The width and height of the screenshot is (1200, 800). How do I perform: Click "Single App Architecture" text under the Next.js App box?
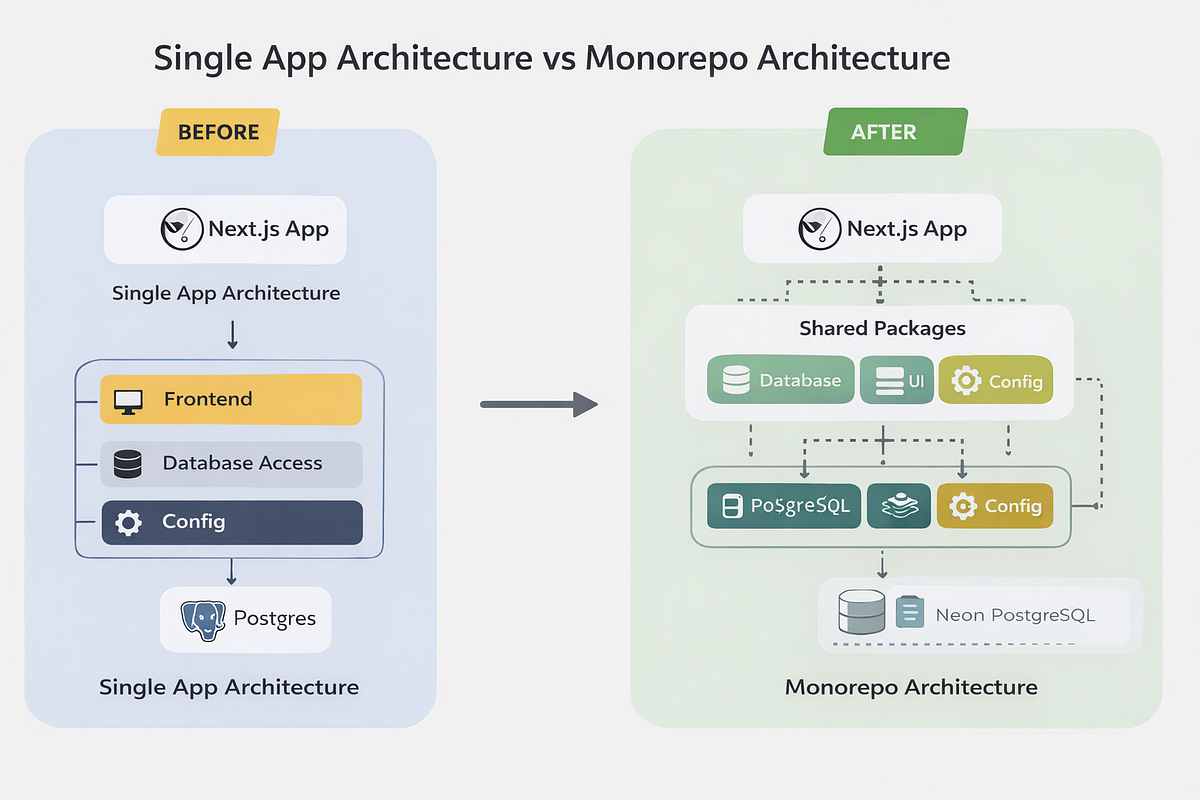click(226, 293)
